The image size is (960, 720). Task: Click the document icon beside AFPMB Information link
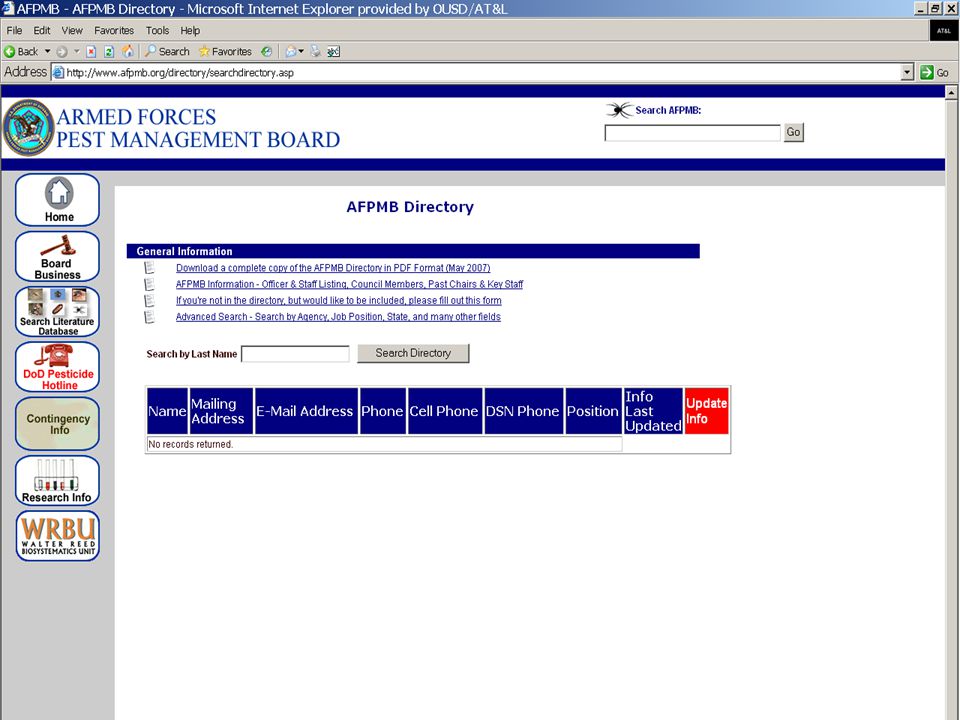149,284
